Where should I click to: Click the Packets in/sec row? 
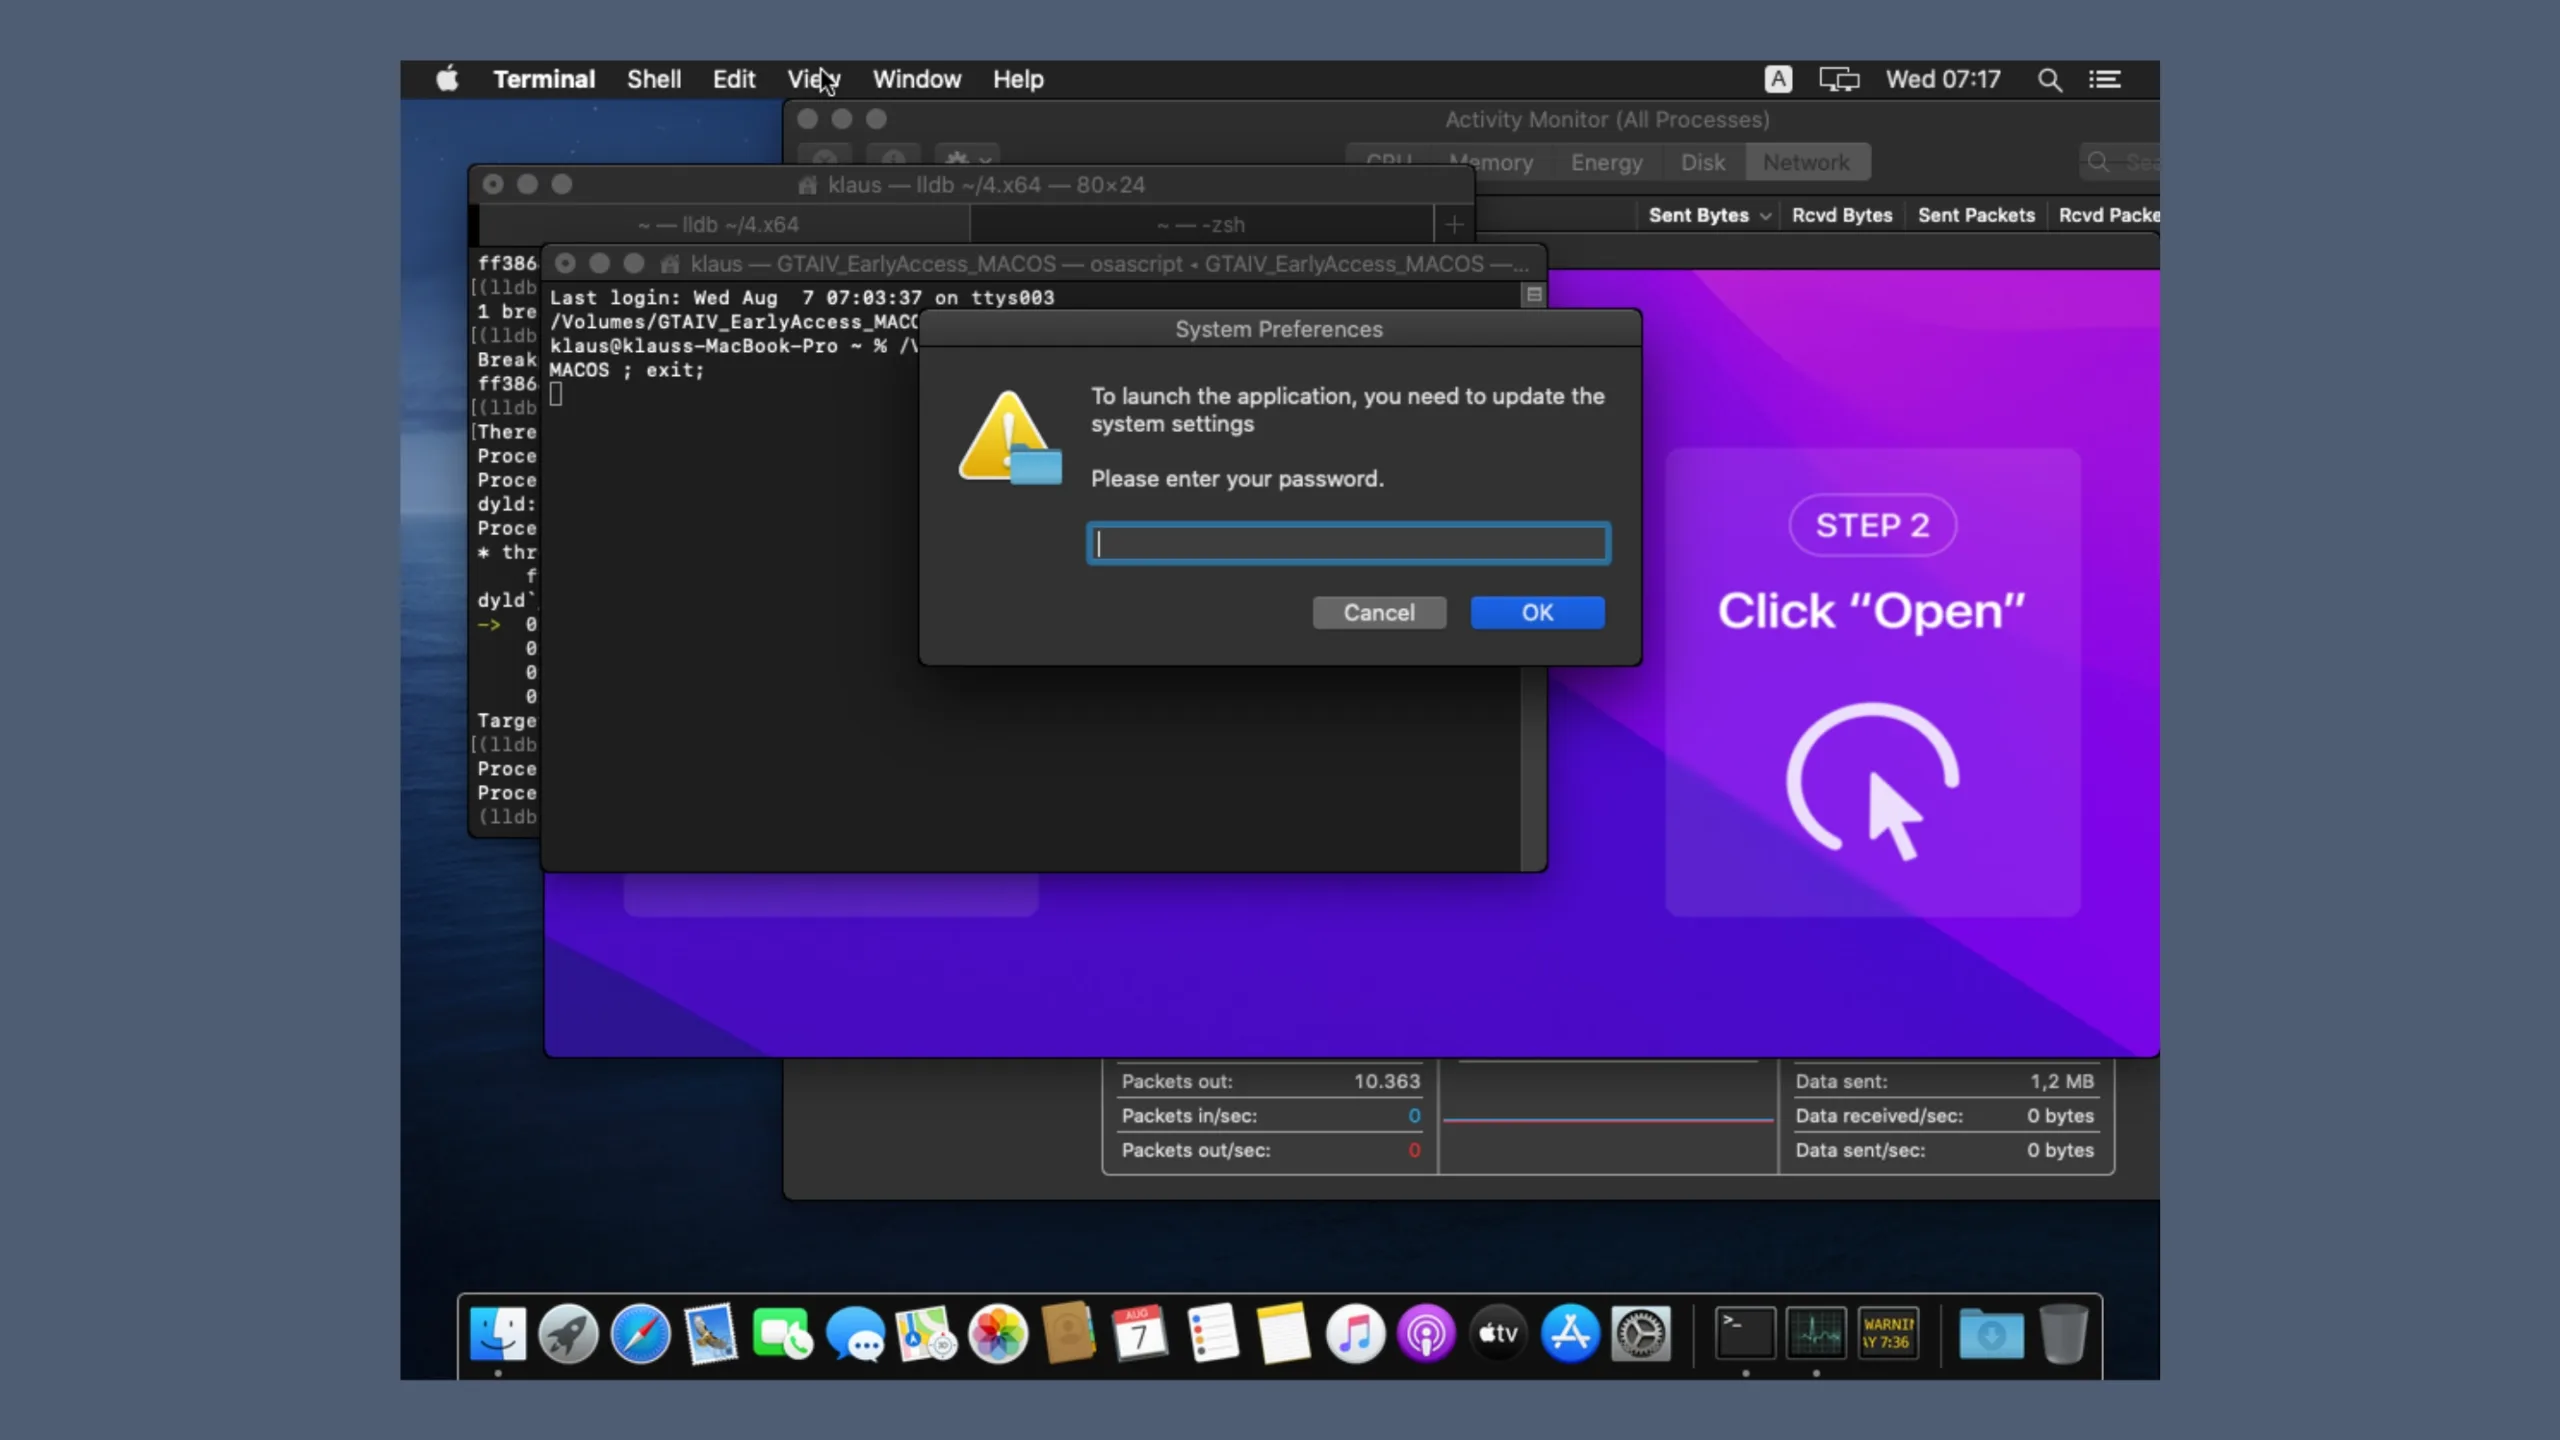(1270, 1116)
